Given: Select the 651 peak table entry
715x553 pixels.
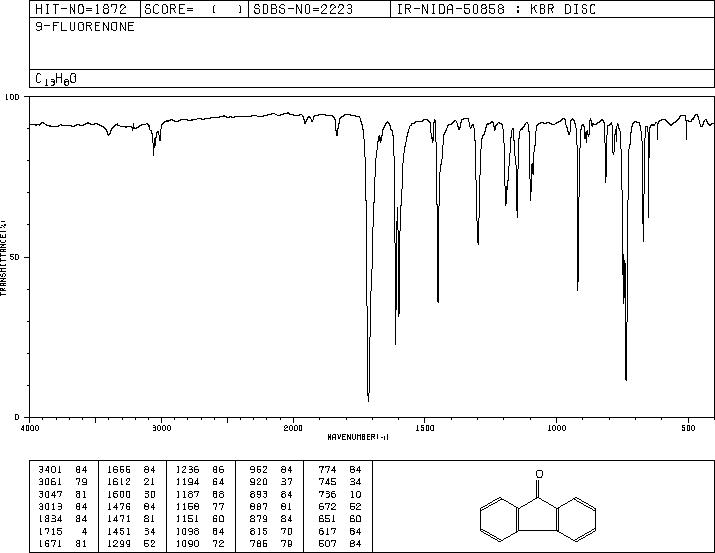Looking at the screenshot, I should (x=340, y=519).
